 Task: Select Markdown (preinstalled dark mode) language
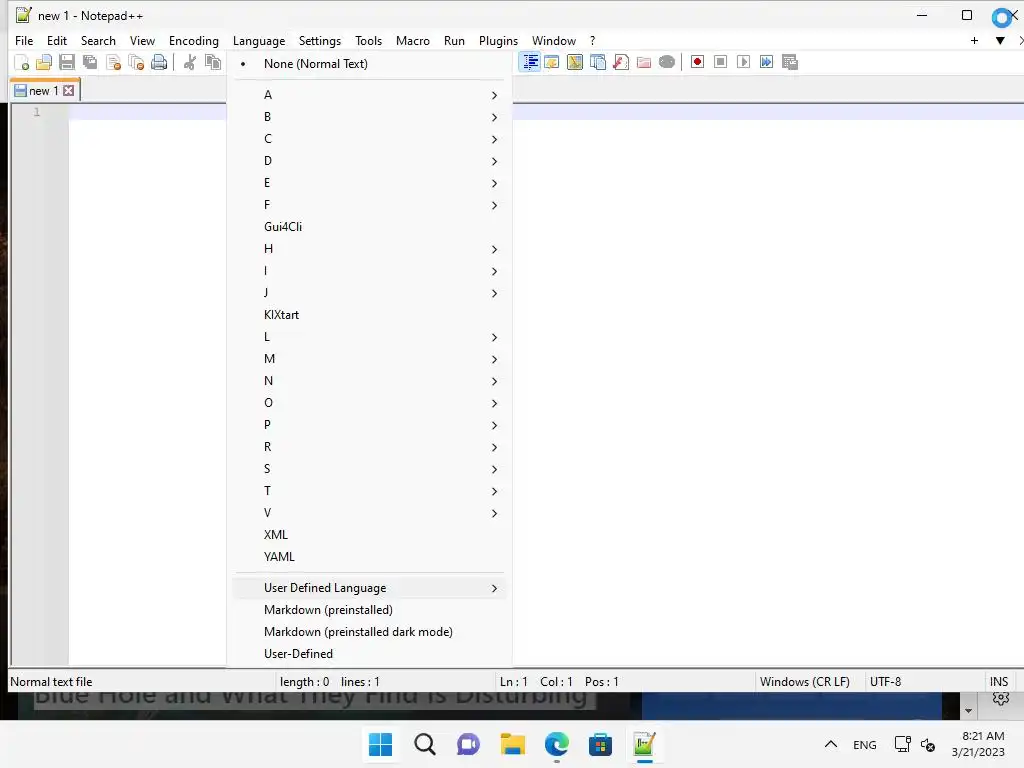click(x=369, y=632)
